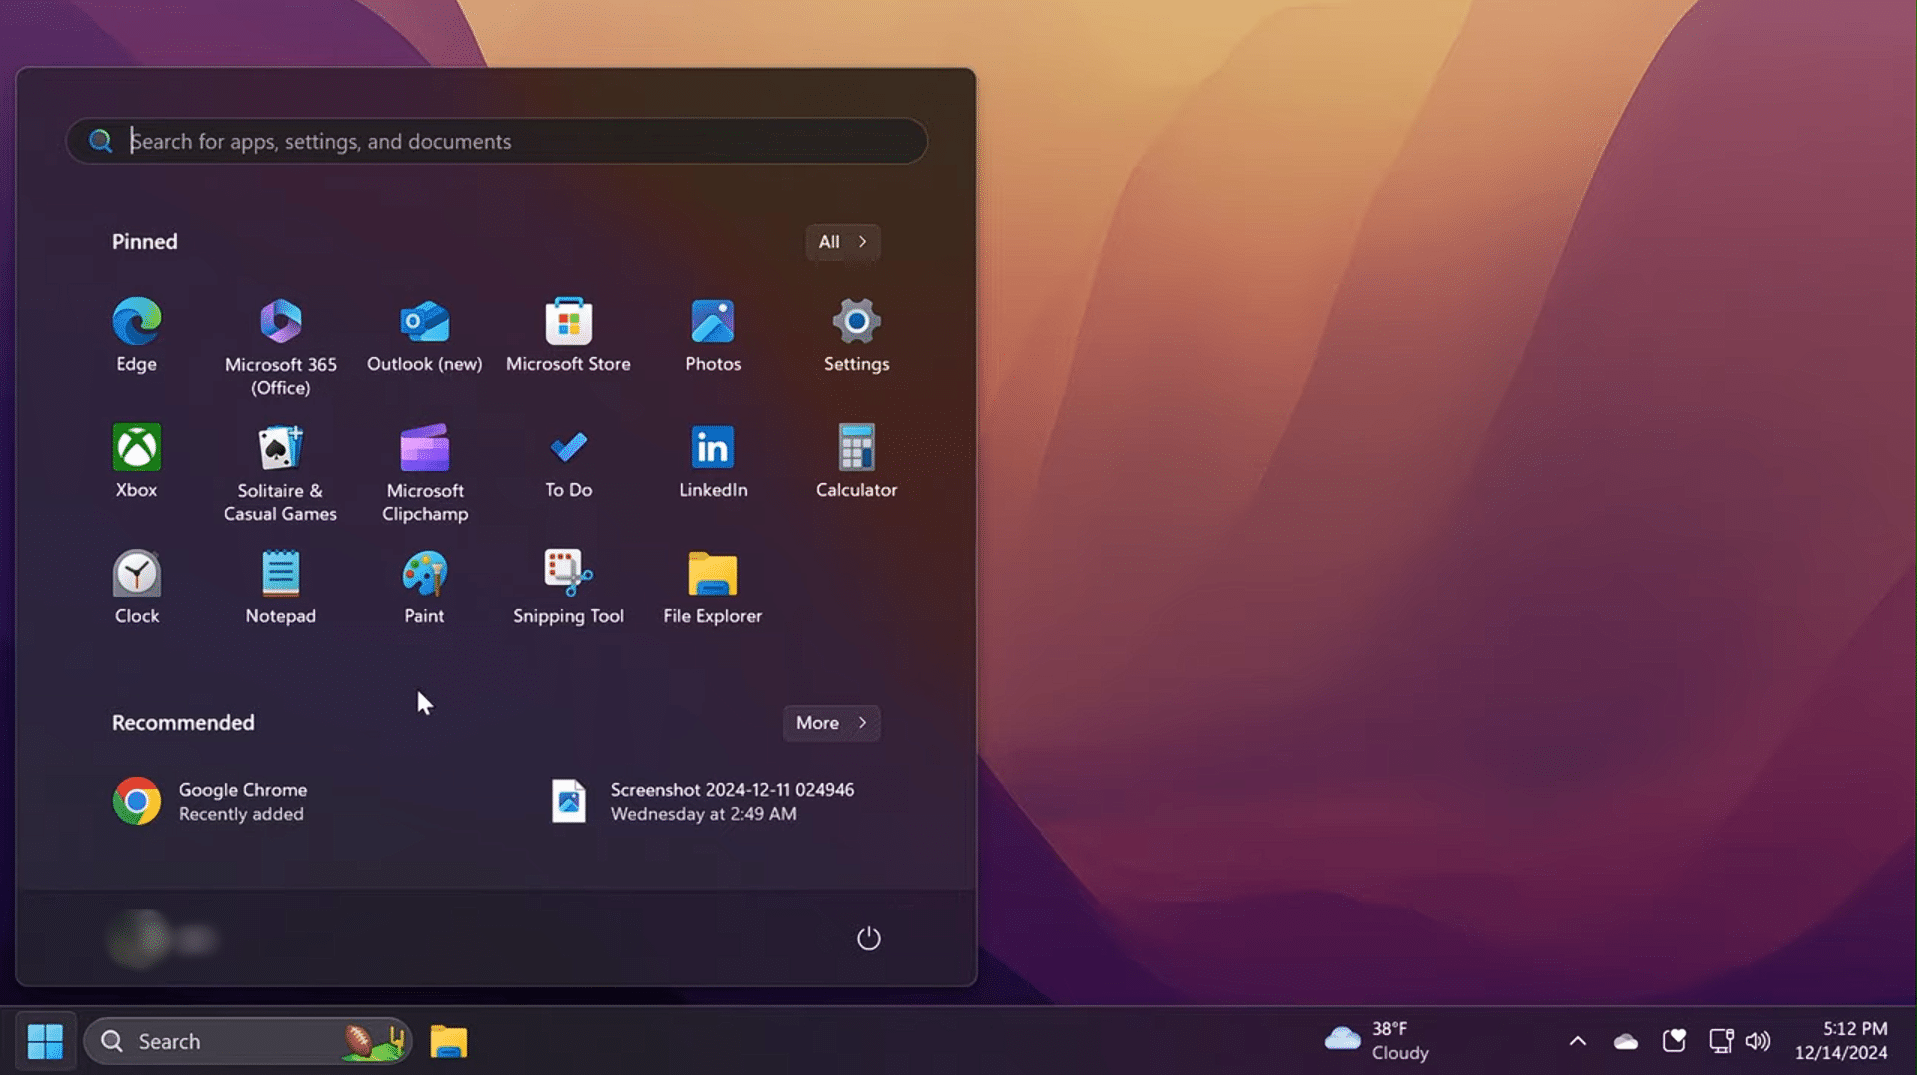Open Settings from pinned apps
Viewport: 1917px width, 1075px height.
[856, 335]
